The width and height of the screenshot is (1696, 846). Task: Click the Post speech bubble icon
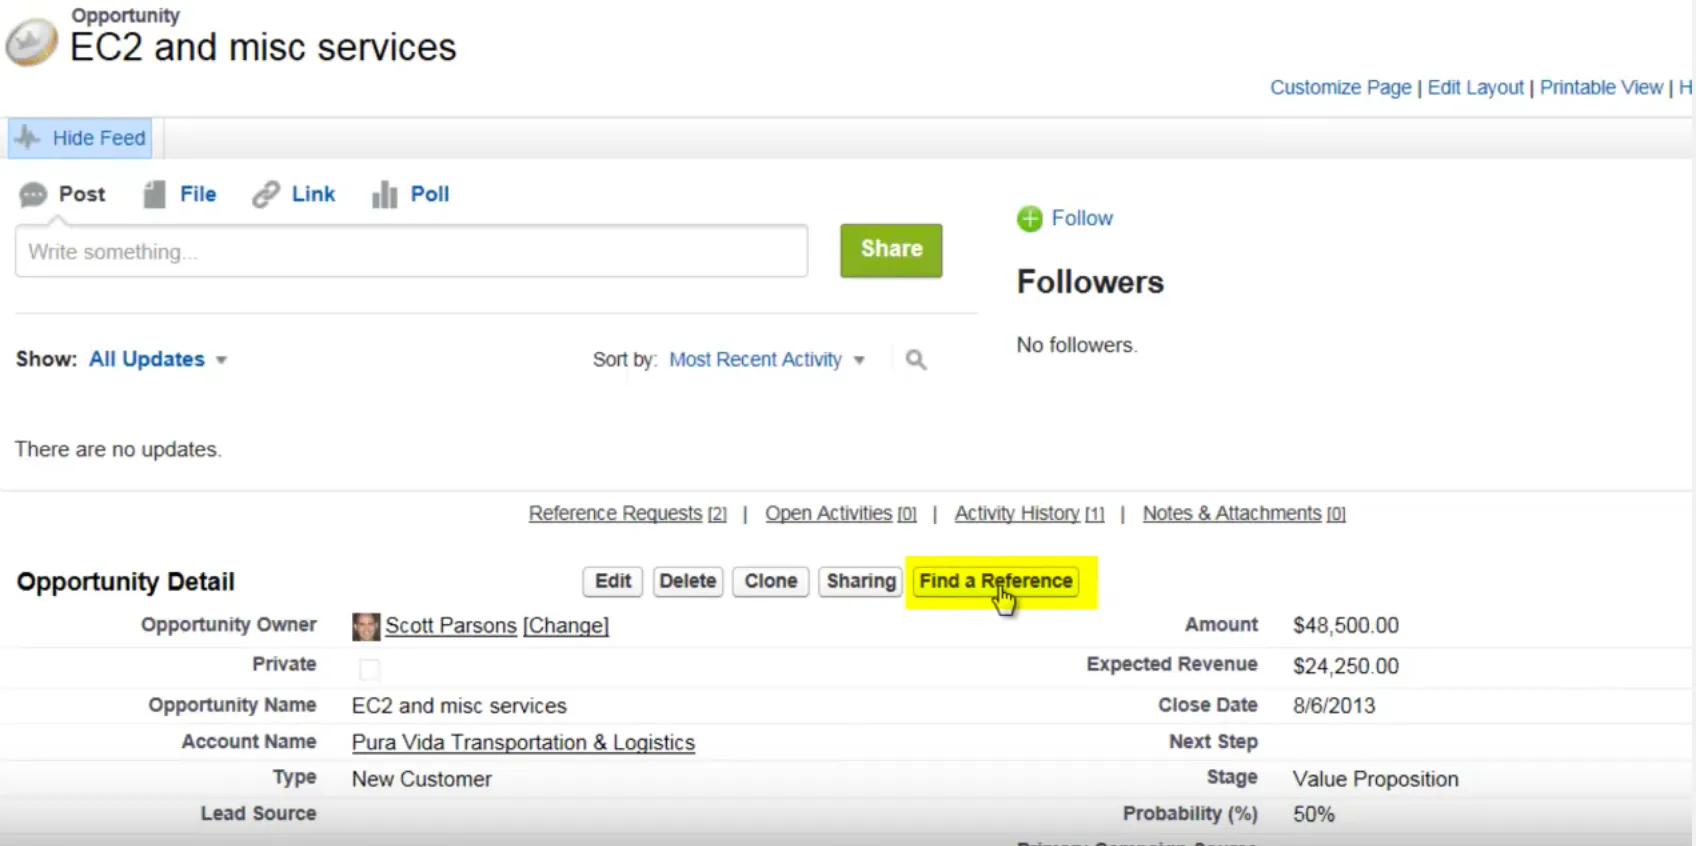coord(33,194)
